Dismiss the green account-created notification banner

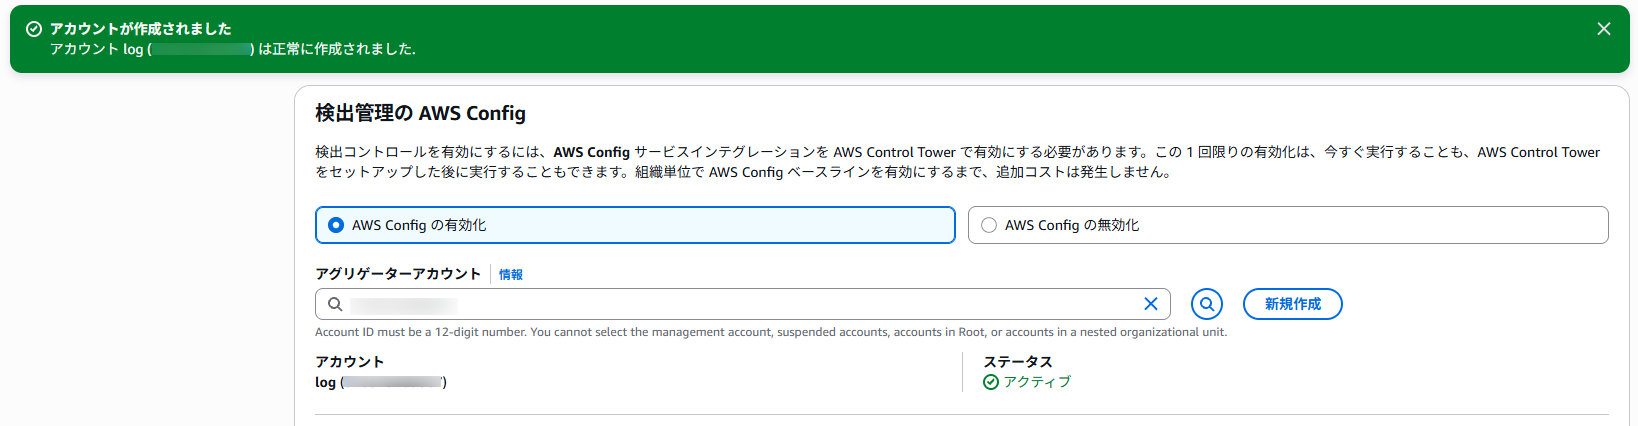pyautogui.click(x=1603, y=29)
